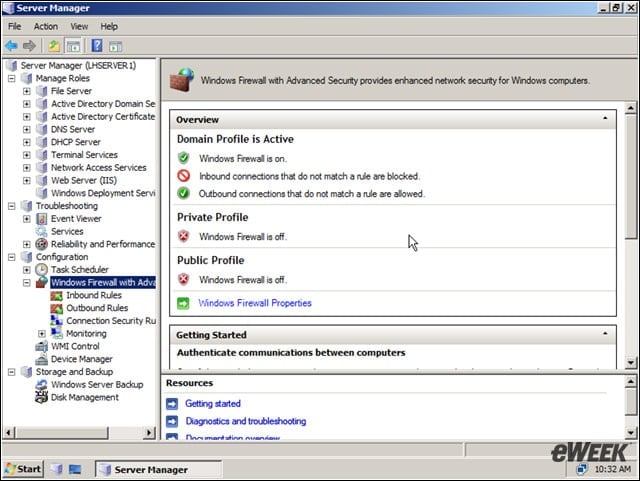640x481 pixels.
Task: Click the Outbound Rules icon
Action: tap(56, 308)
